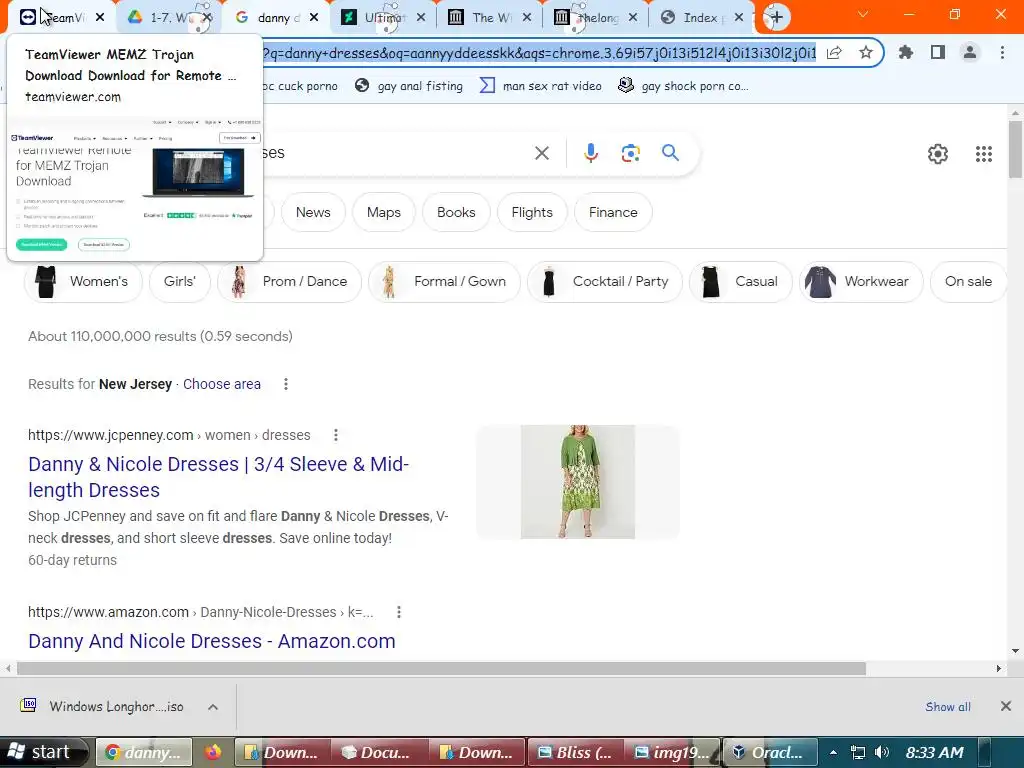Screen dimensions: 1024x768
Task: Open the Windows start menu
Action: click(43, 752)
